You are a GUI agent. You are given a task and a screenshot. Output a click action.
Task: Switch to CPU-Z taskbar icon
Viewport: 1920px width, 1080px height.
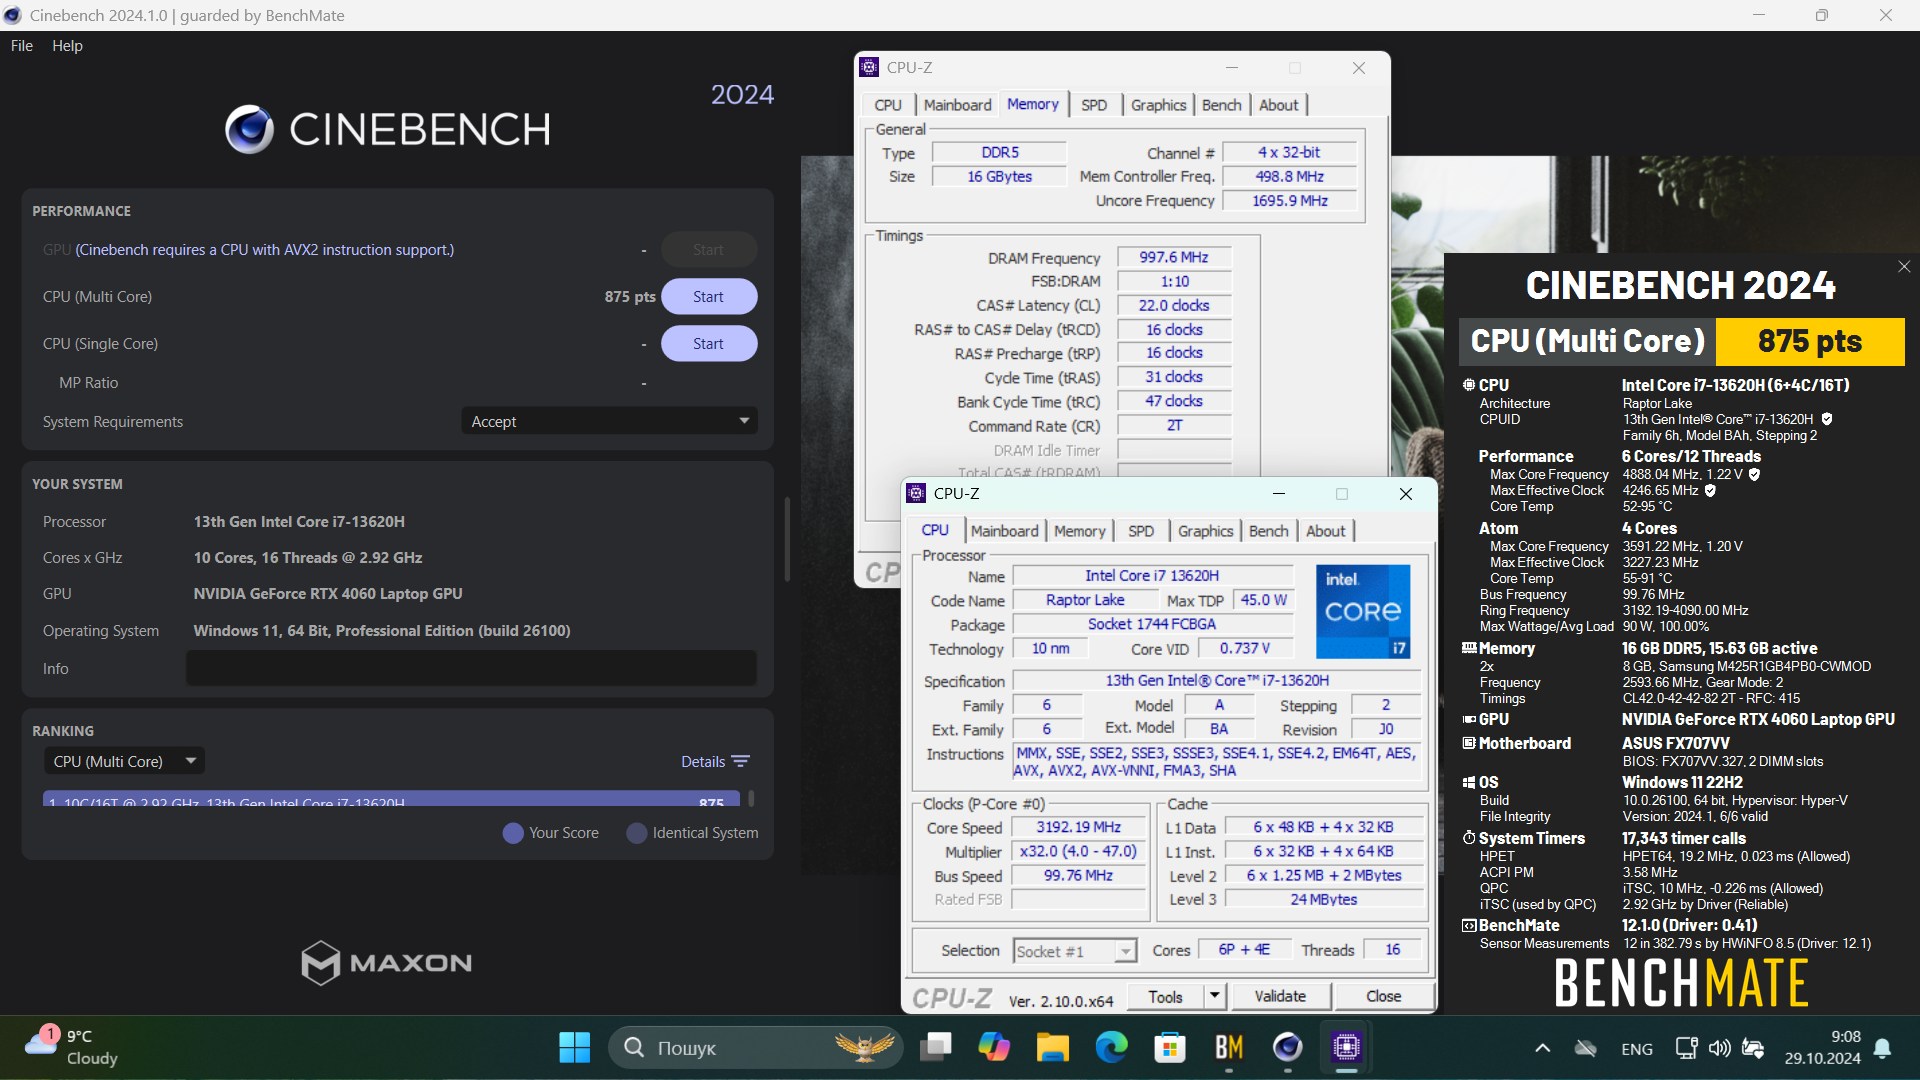pyautogui.click(x=1346, y=1048)
